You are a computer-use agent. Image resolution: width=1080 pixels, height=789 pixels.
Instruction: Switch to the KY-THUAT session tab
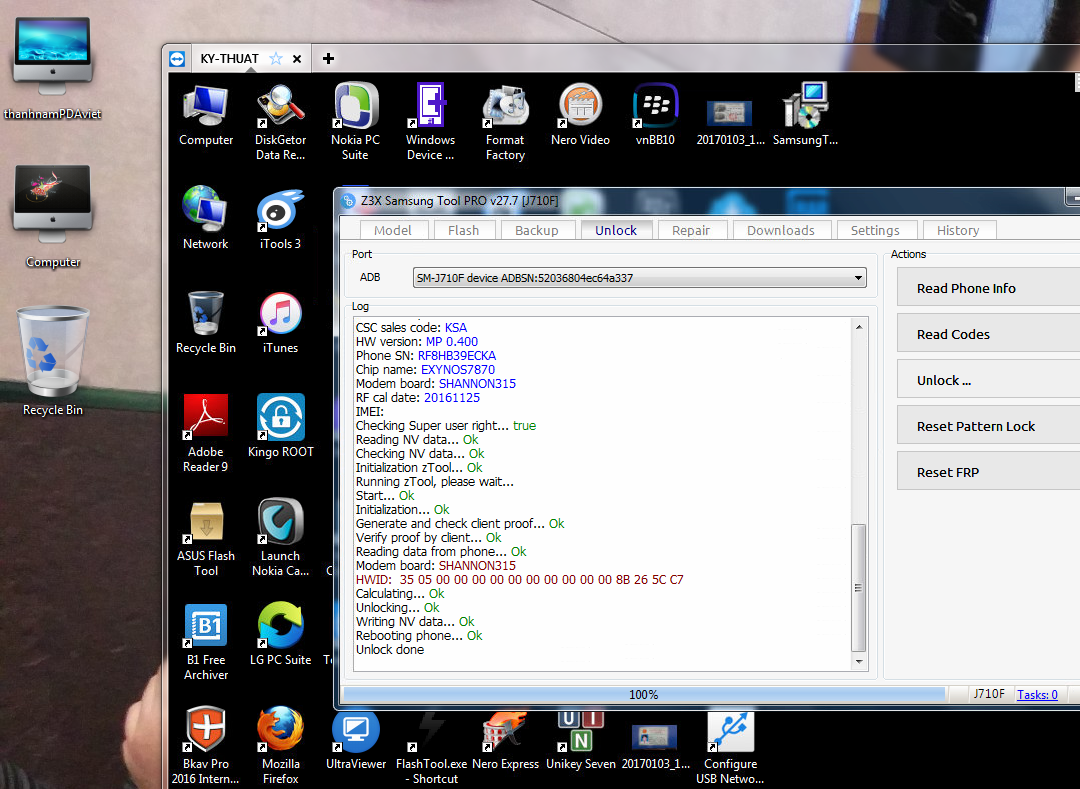pos(229,59)
